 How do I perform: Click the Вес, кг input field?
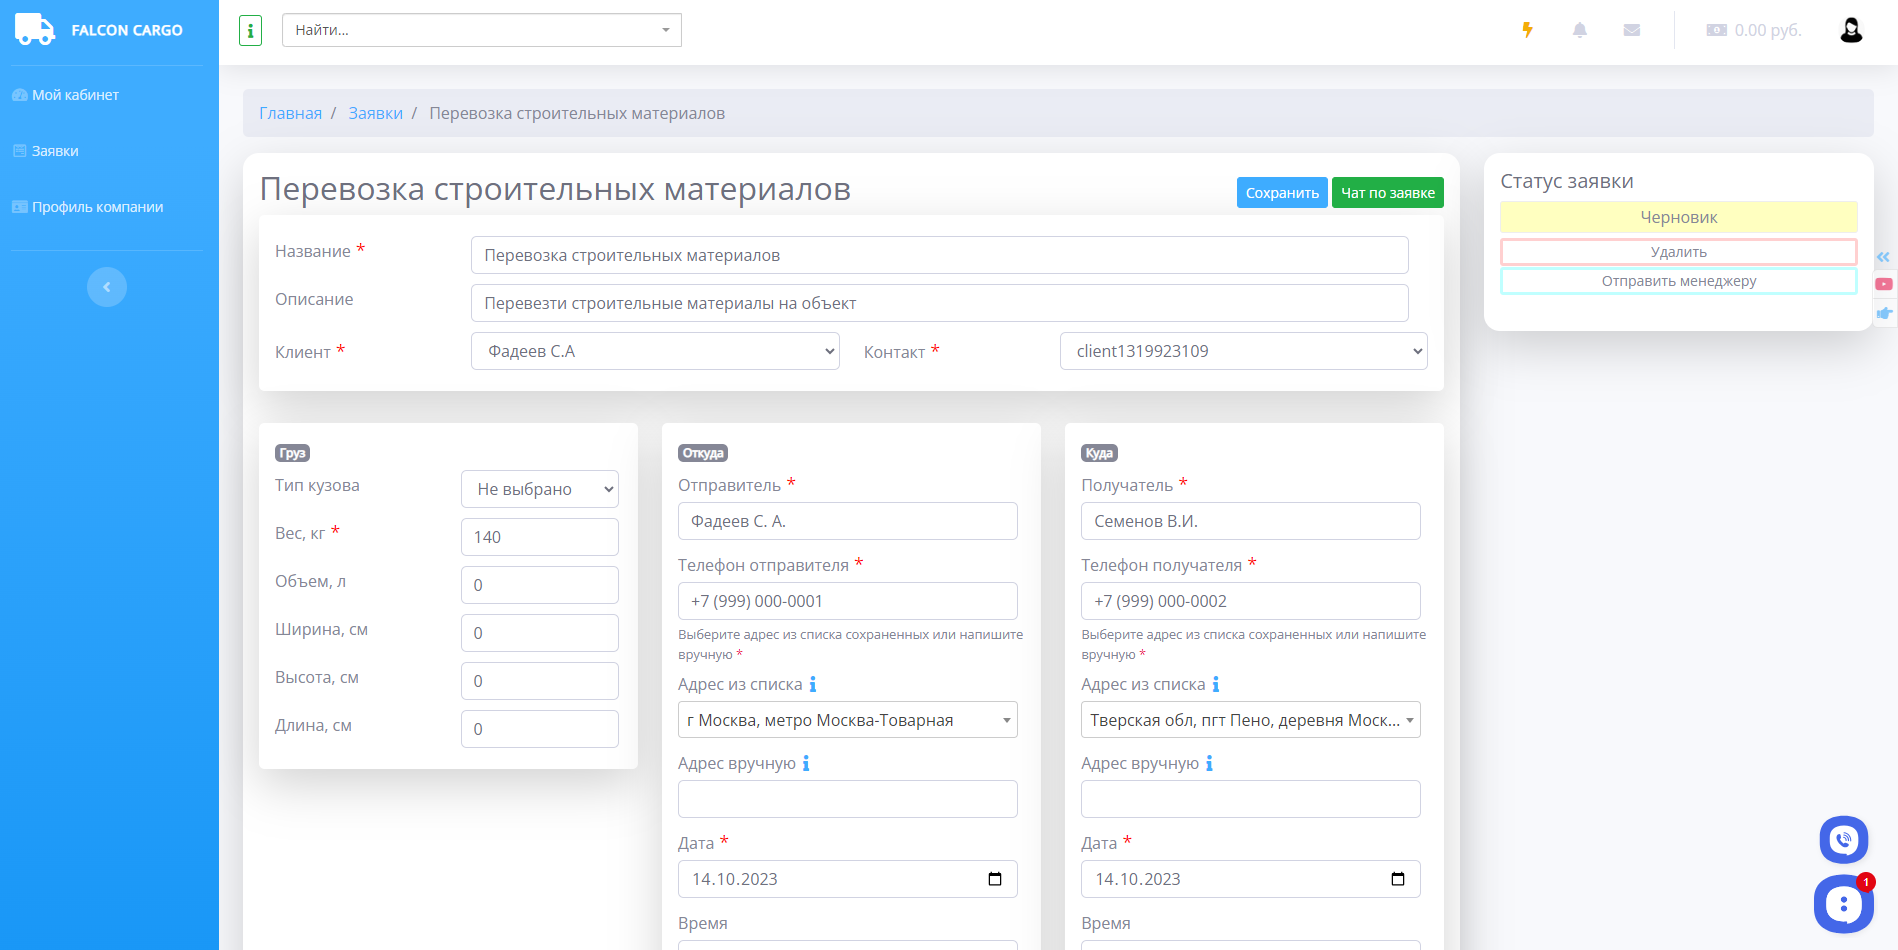coord(539,537)
